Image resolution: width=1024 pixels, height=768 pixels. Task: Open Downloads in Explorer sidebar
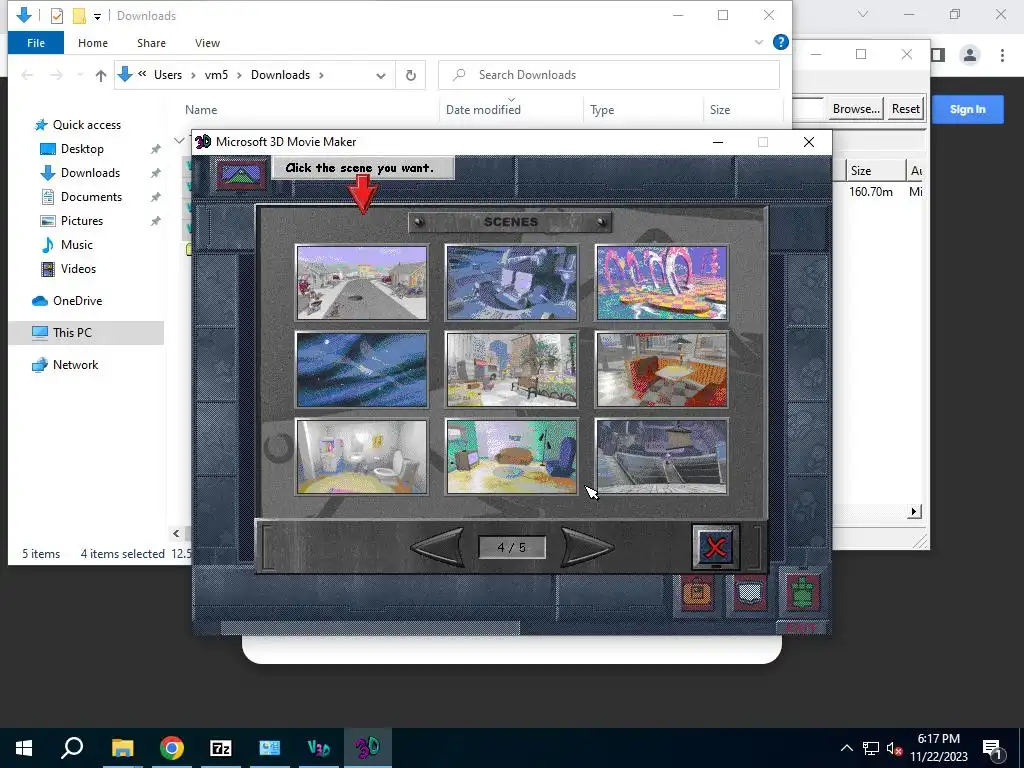point(90,173)
